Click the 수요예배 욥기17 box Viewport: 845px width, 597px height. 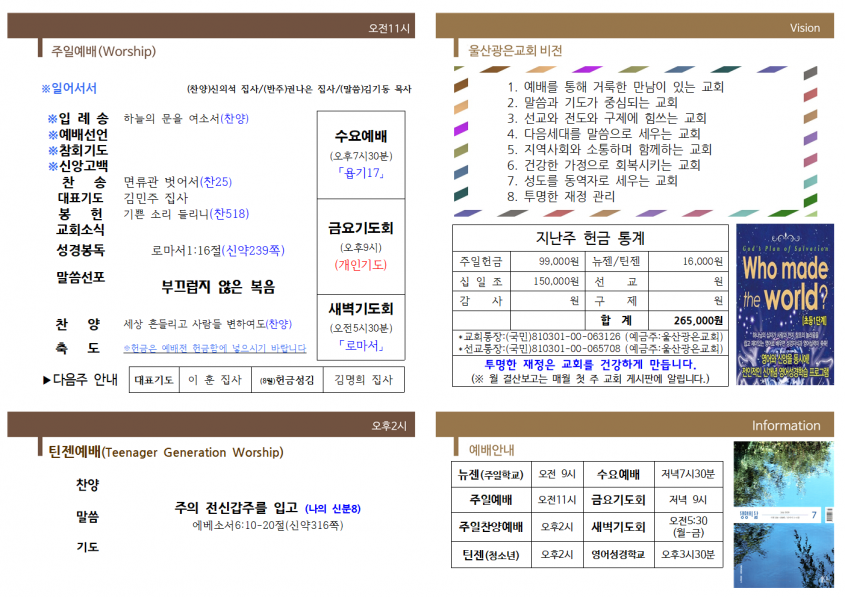tap(361, 155)
